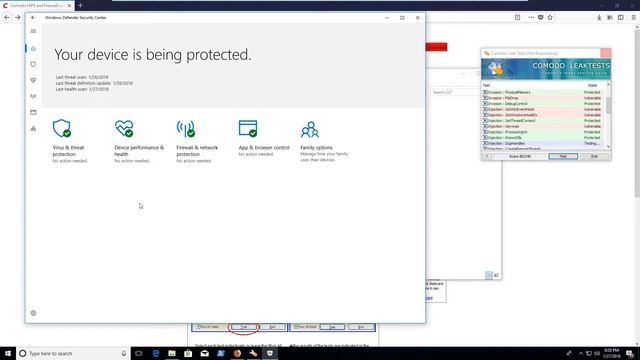This screenshot has width=640, height=360.
Task: Bookmark this page with star icon
Action: click(x=550, y=18)
